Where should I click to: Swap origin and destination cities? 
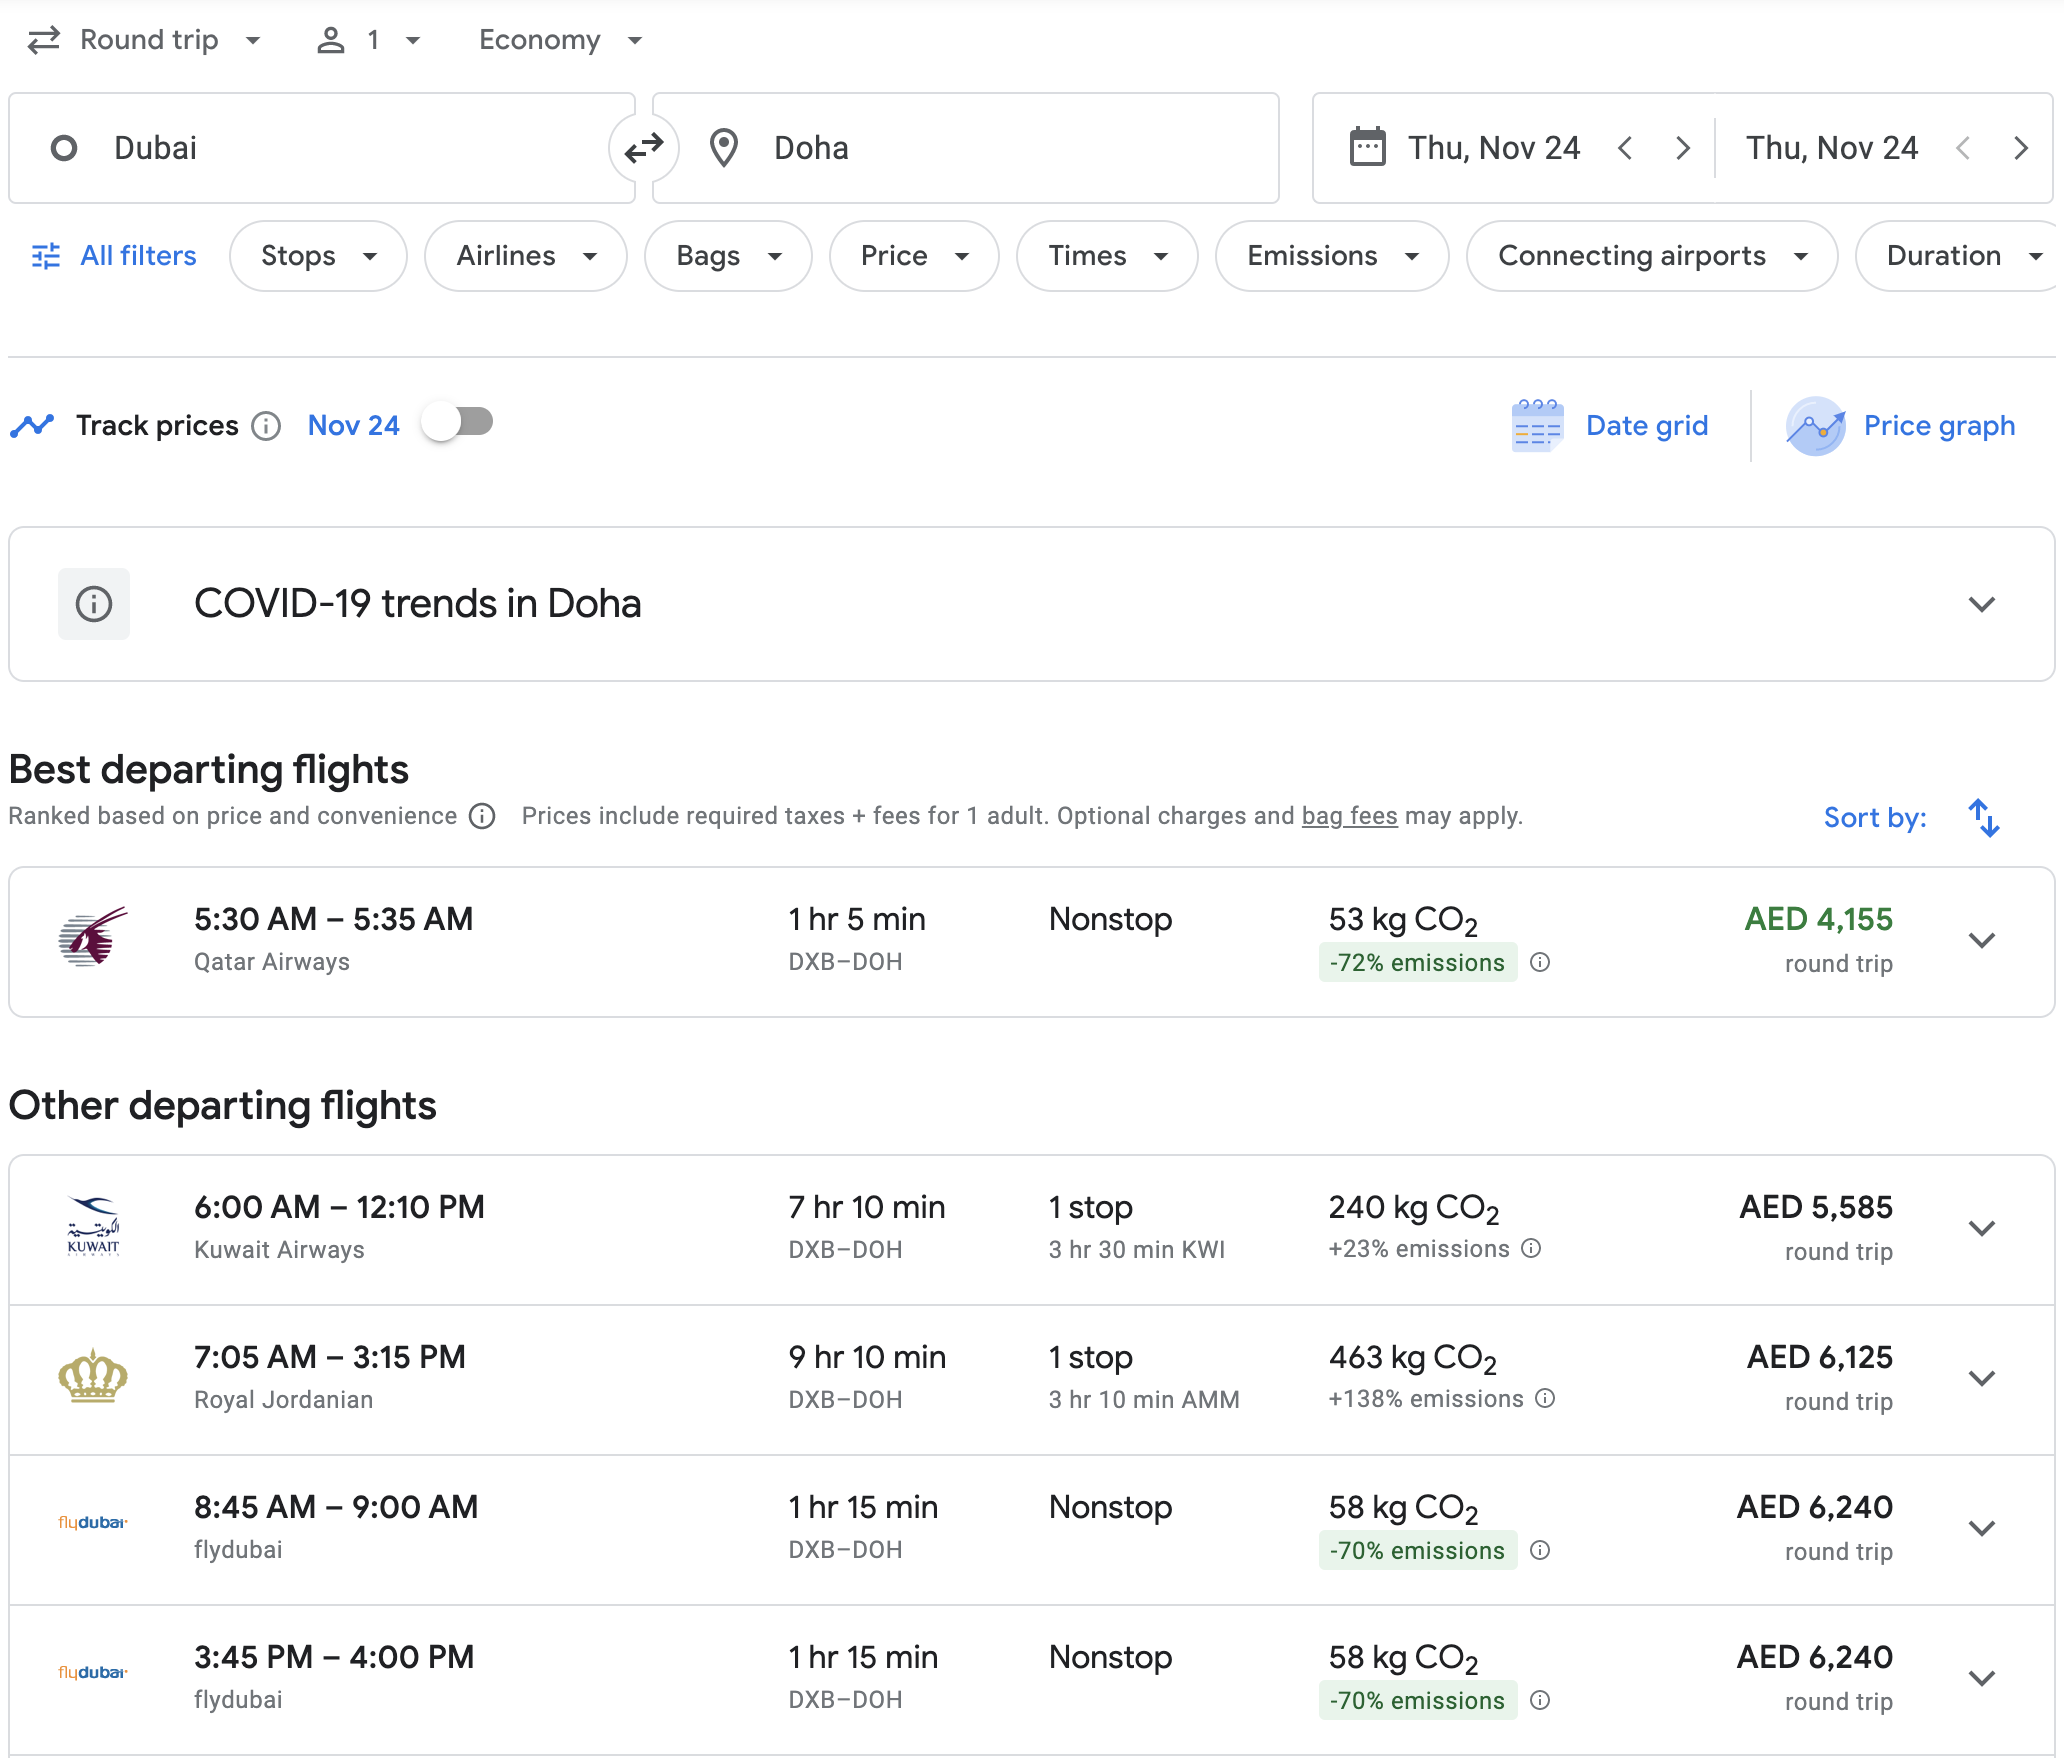(x=643, y=148)
